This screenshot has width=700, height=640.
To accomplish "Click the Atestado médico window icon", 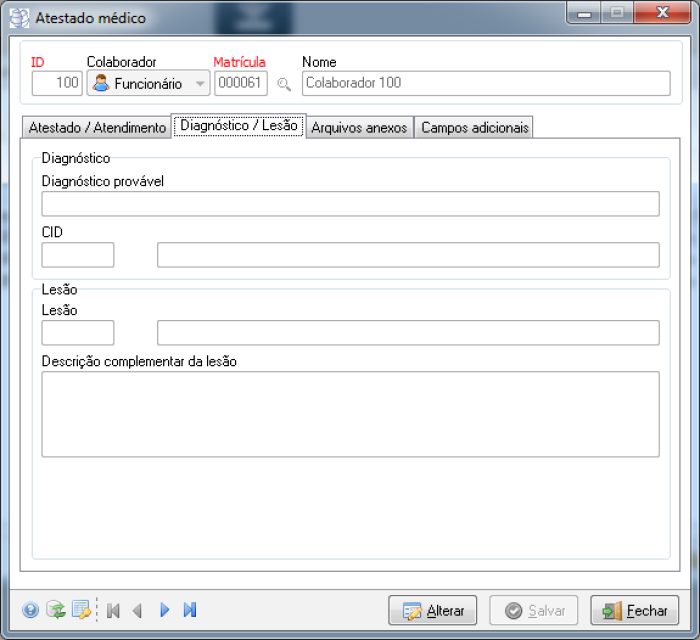I will coord(20,18).
